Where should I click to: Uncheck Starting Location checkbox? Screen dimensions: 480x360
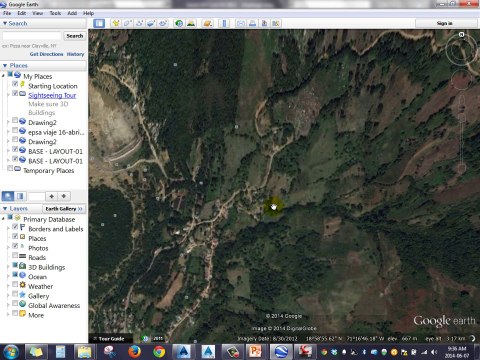pyautogui.click(x=15, y=84)
